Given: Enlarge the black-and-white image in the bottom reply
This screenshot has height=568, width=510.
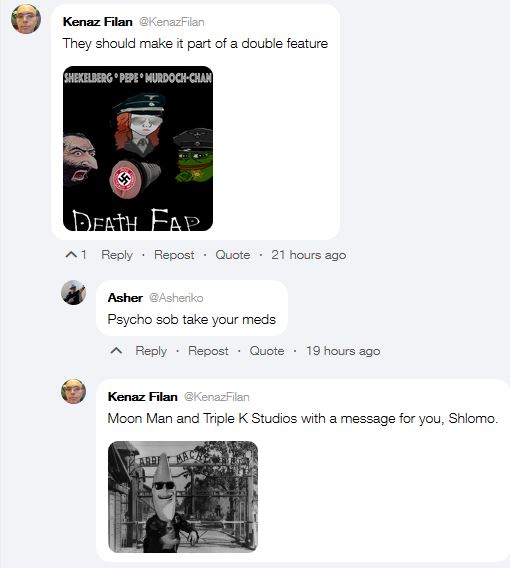Looking at the screenshot, I should coord(183,497).
